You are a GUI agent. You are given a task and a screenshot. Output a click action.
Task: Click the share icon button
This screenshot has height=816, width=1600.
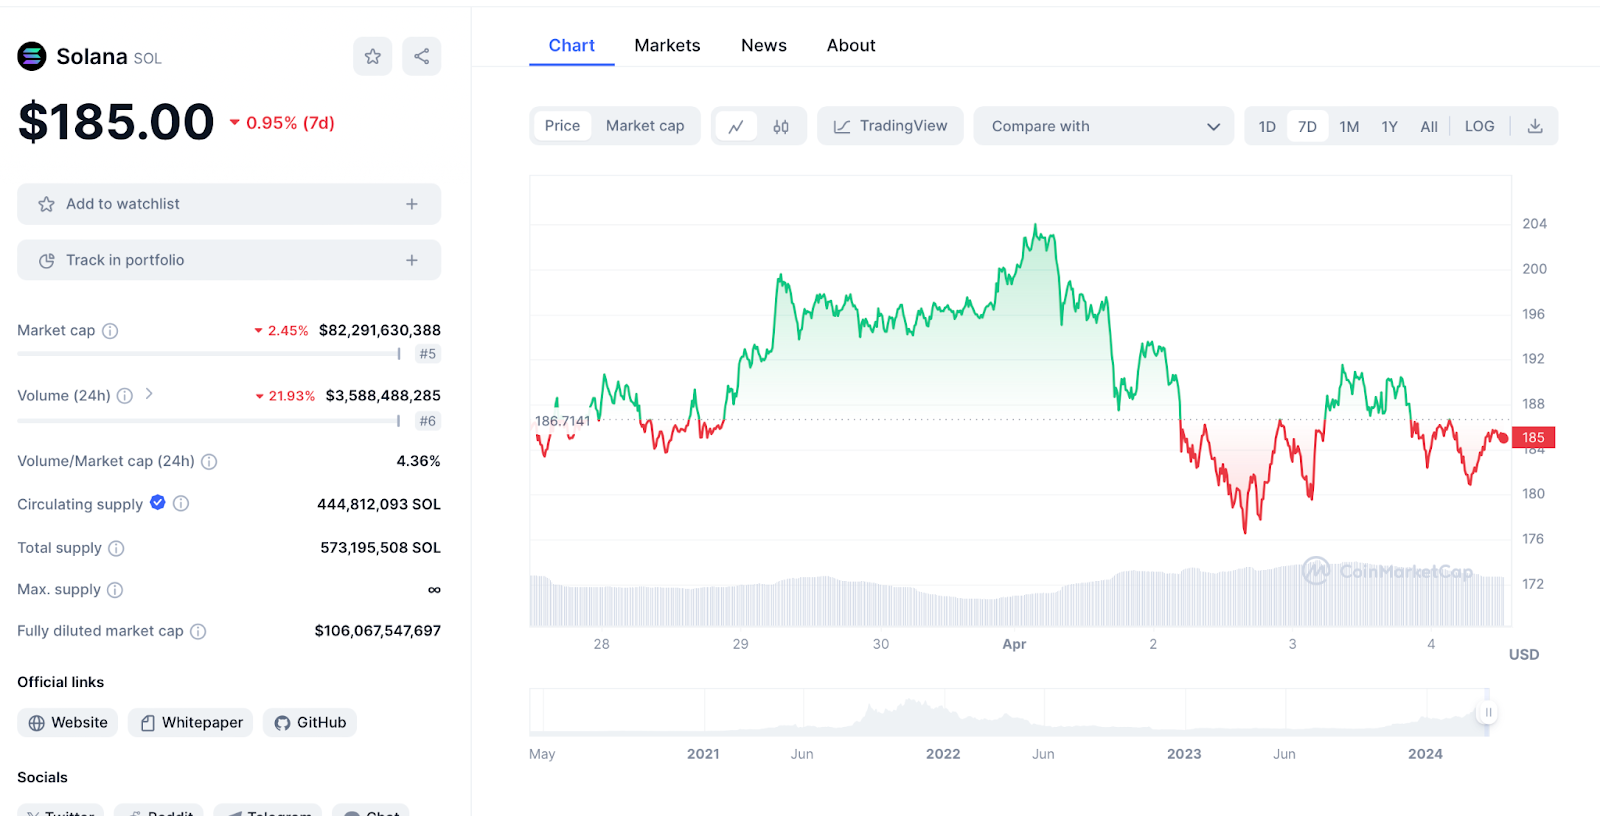421,56
